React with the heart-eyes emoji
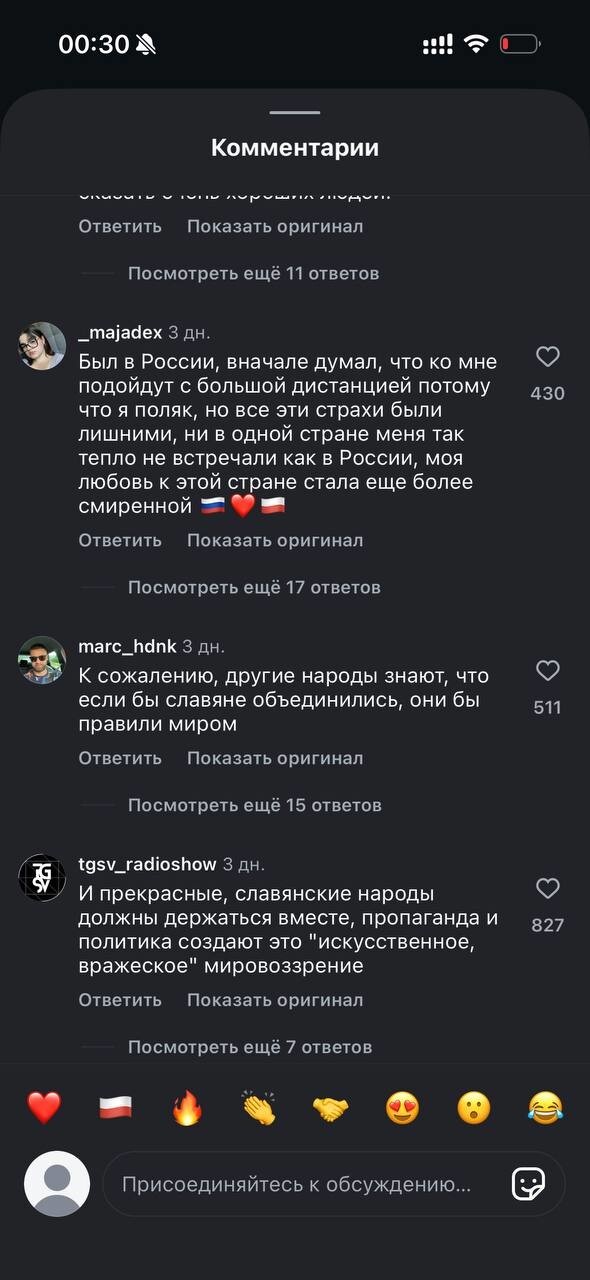This screenshot has height=1280, width=590. [x=402, y=1106]
